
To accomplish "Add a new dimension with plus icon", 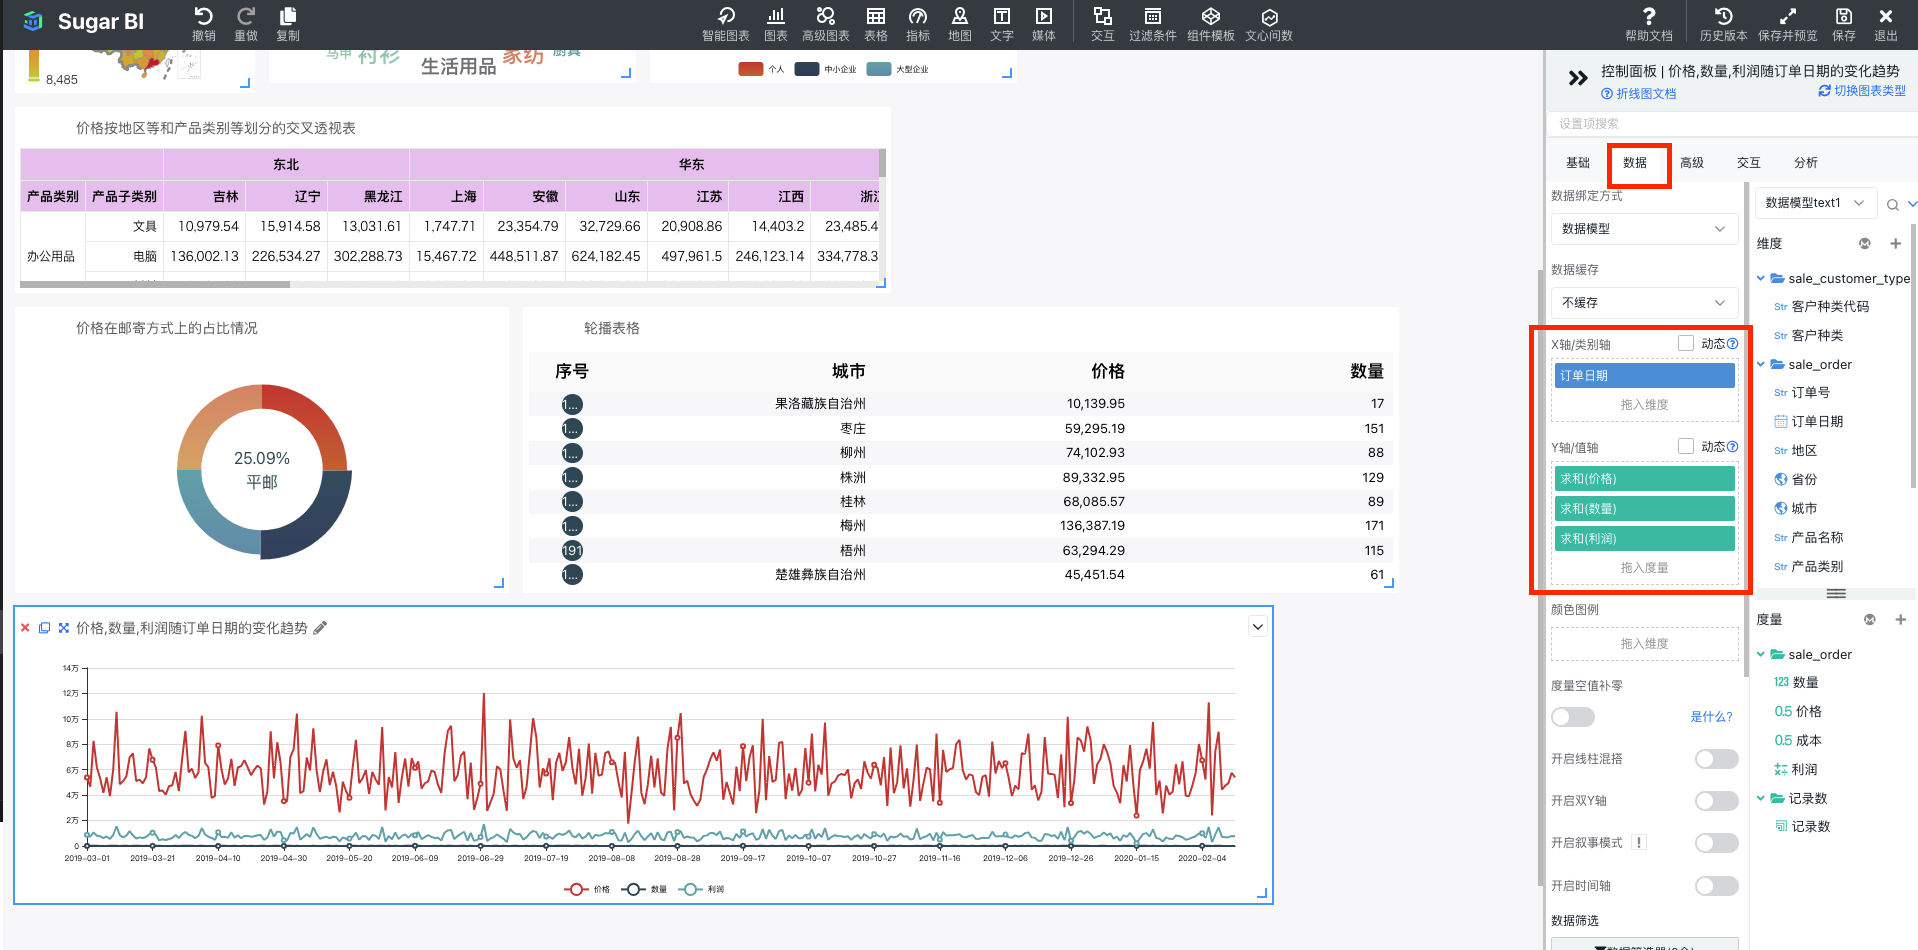I will pyautogui.click(x=1895, y=243).
